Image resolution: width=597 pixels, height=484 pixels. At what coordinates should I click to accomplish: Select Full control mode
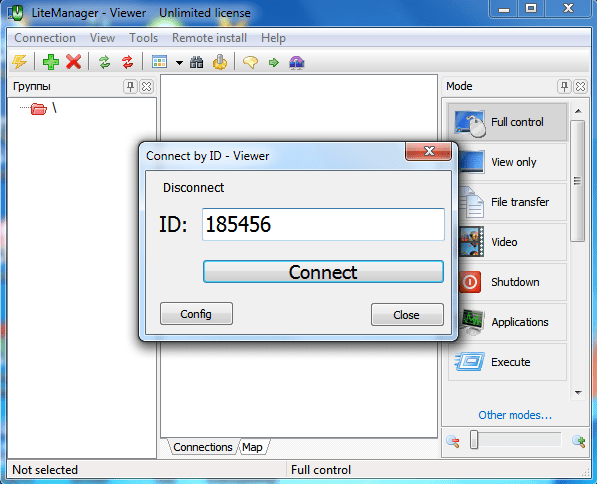[x=508, y=122]
